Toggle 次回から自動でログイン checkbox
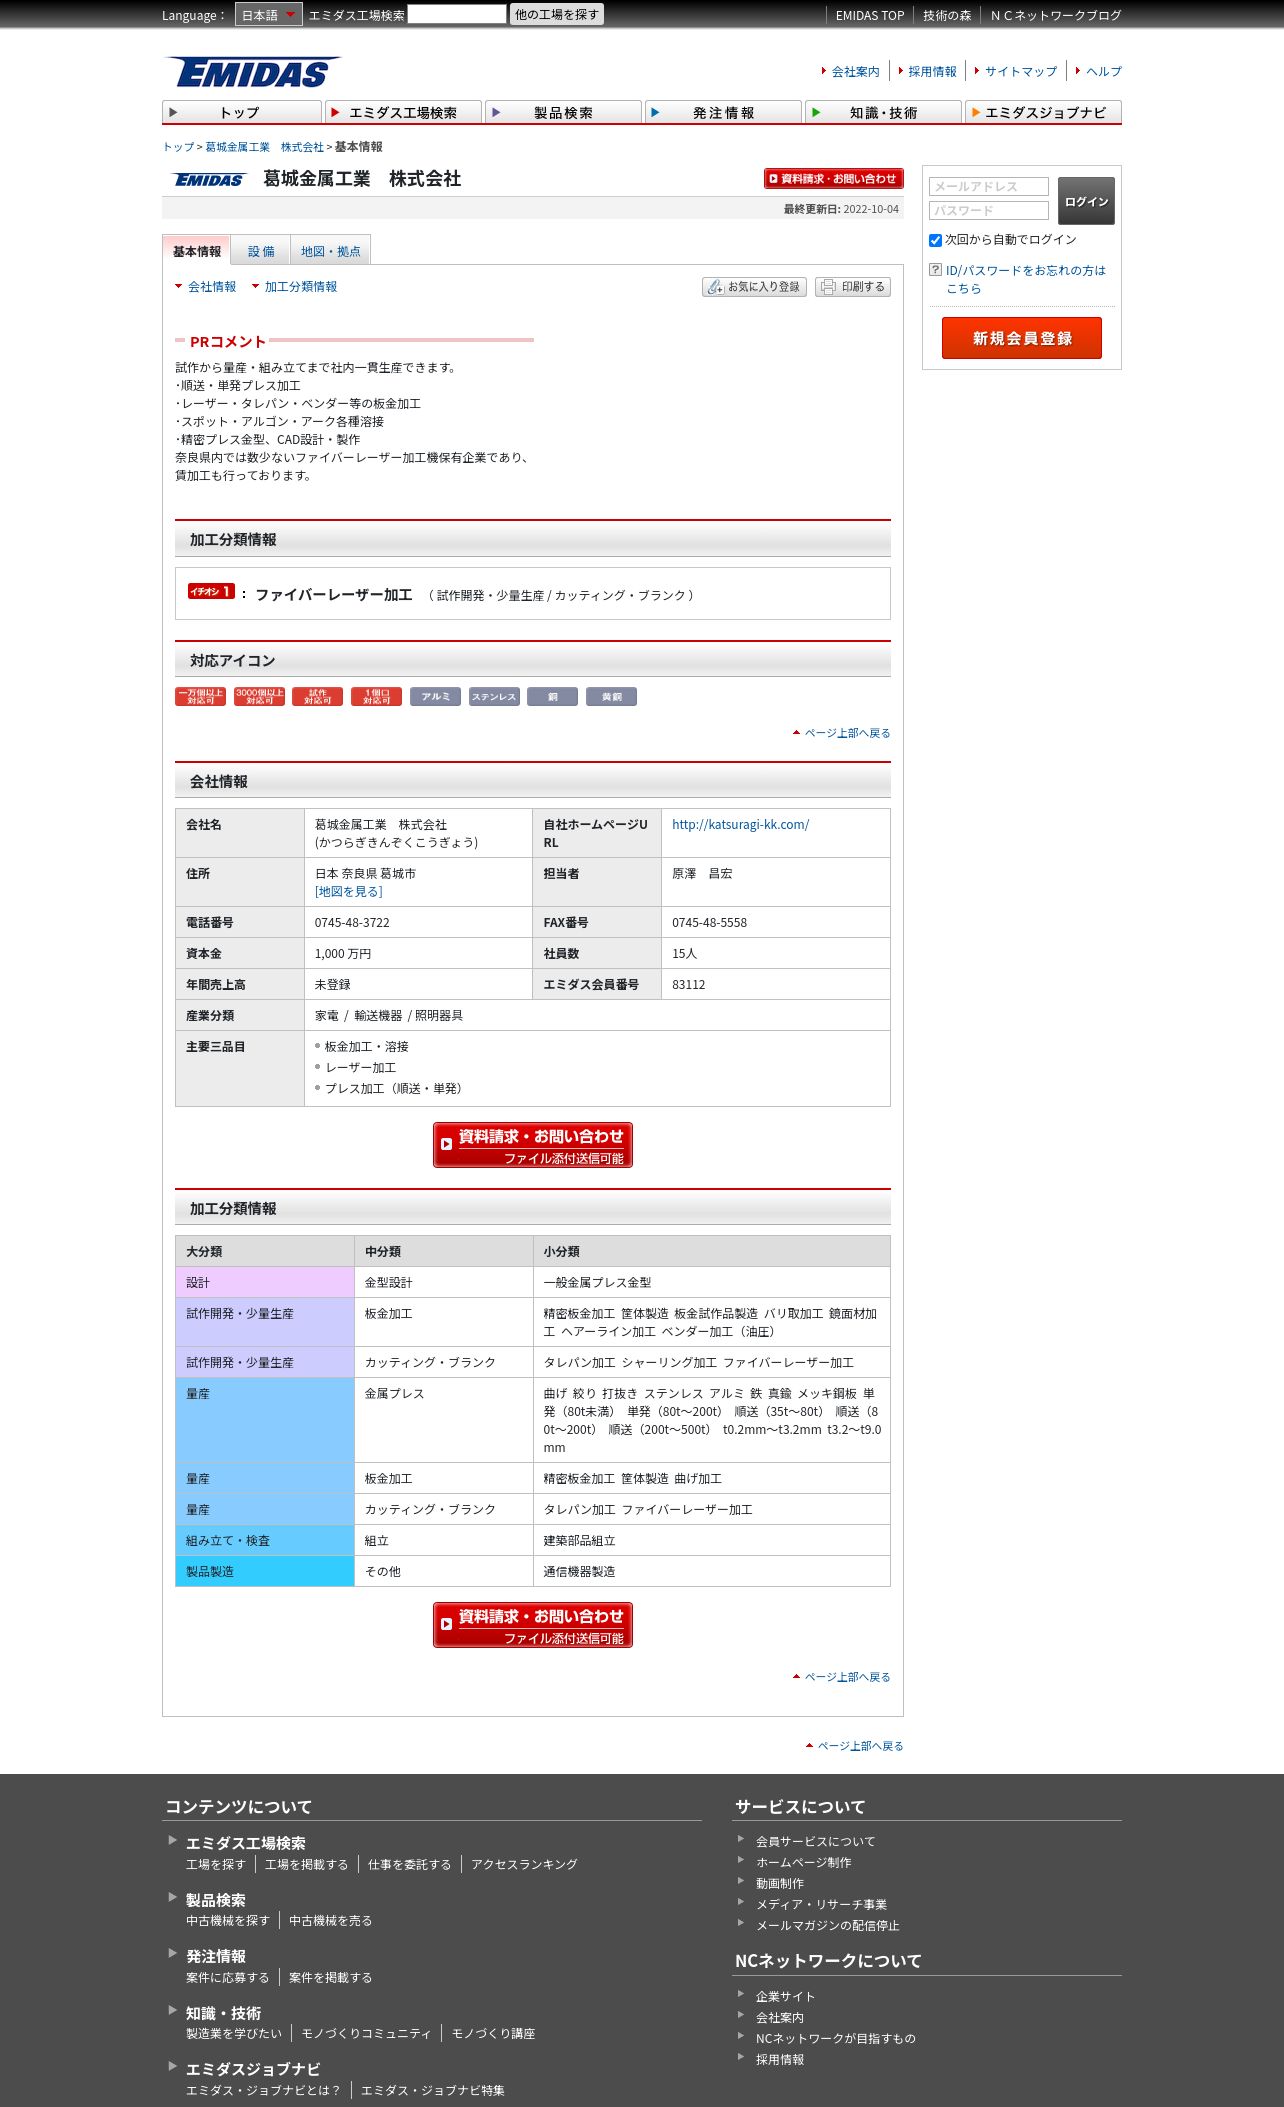 (936, 240)
